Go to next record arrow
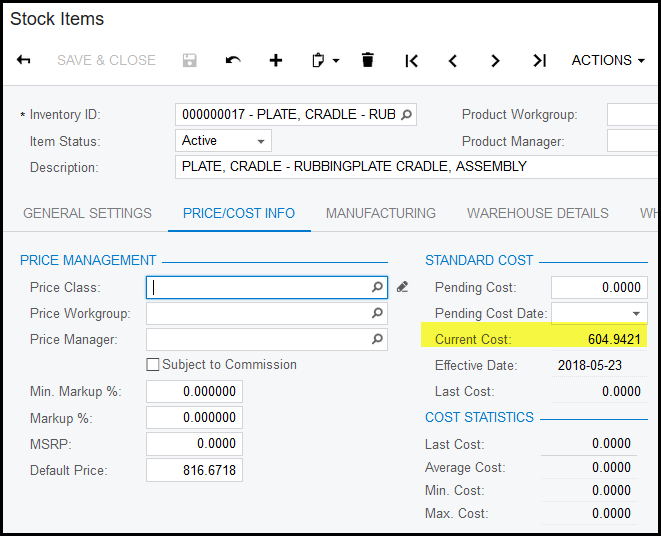 click(x=495, y=61)
